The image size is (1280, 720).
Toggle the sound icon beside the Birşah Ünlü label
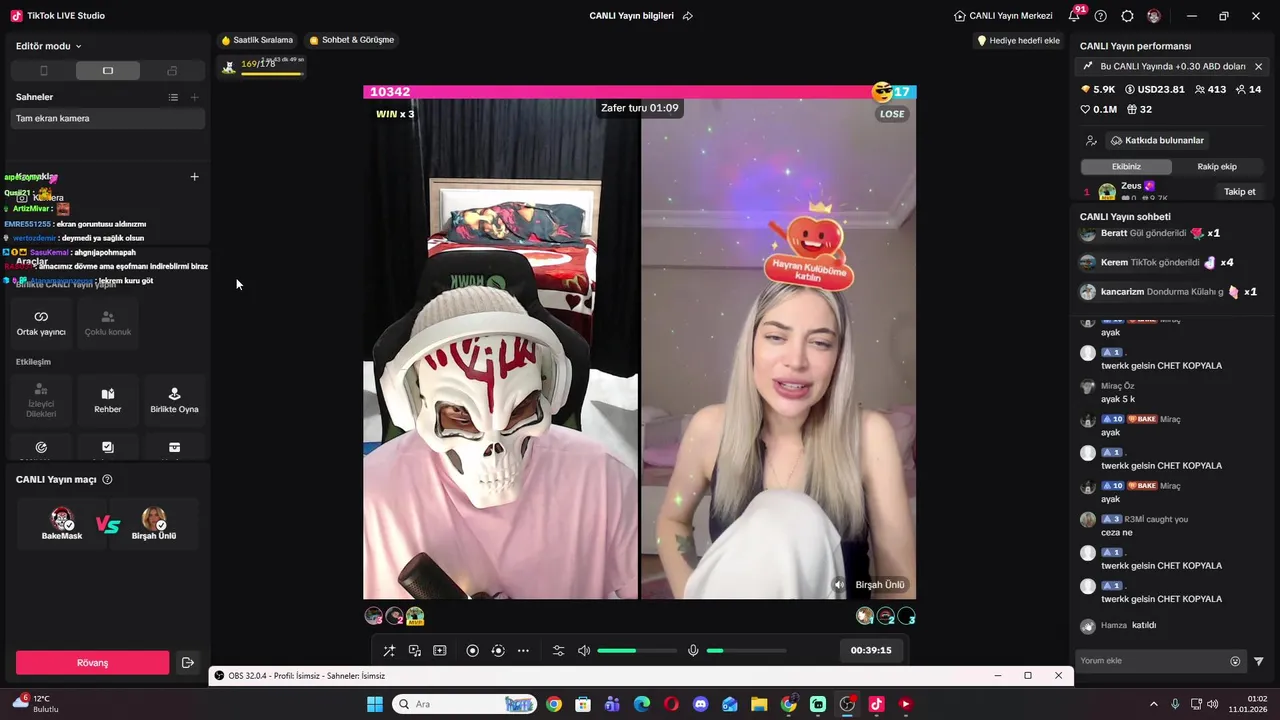tap(839, 585)
